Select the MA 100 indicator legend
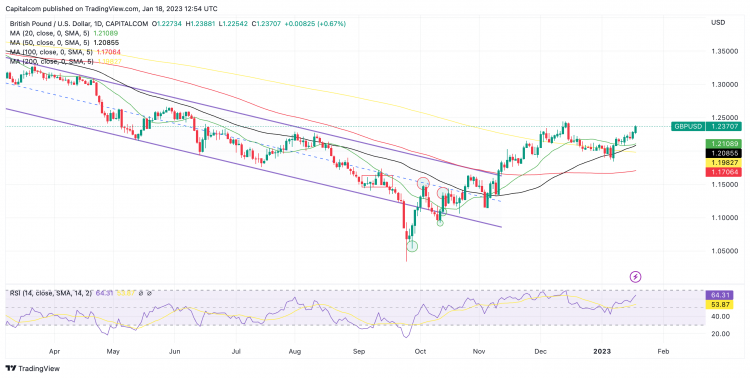 (x=65, y=52)
